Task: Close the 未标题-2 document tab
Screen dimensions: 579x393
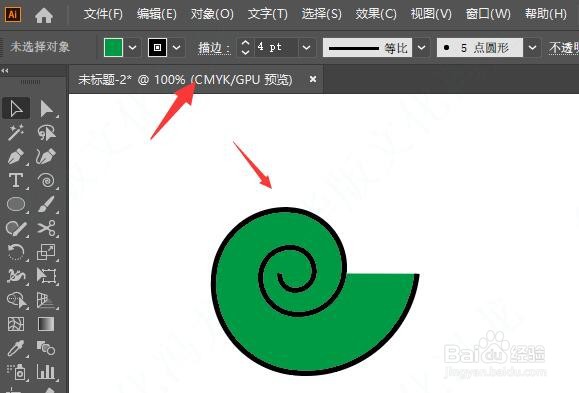Action: point(313,79)
